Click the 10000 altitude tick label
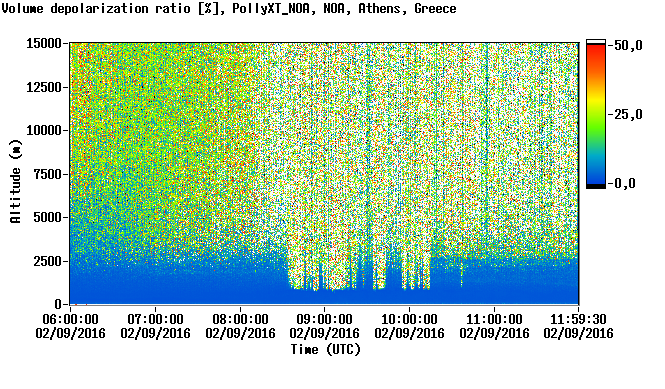665x389 pixels. pos(44,130)
